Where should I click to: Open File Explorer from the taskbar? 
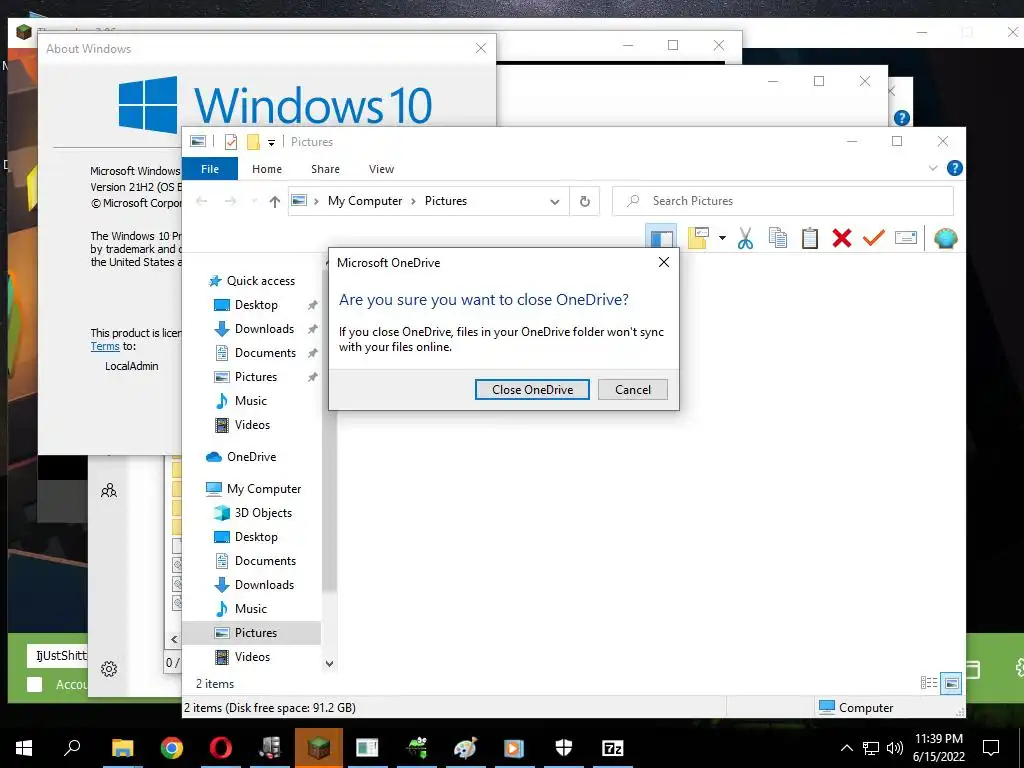123,748
